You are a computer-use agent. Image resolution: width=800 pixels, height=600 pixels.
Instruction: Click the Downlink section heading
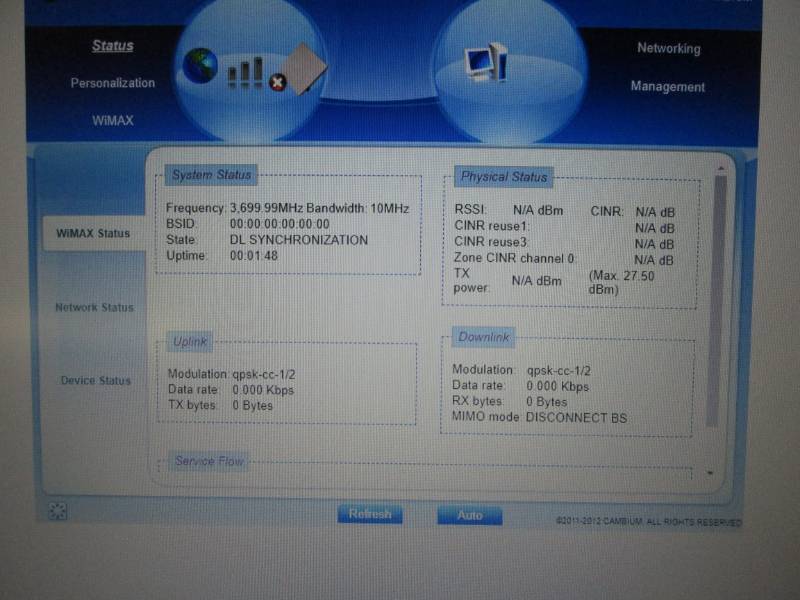[483, 337]
